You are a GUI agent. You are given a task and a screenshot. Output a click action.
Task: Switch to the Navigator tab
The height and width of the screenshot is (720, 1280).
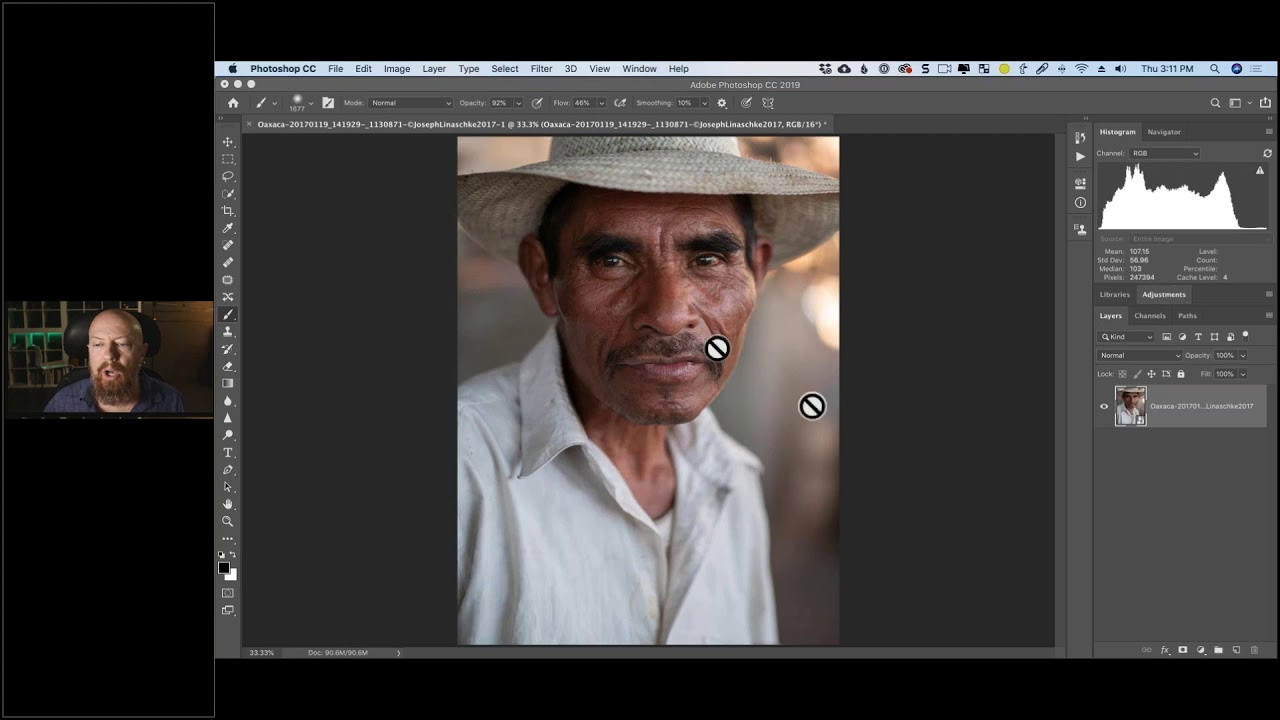[1164, 132]
